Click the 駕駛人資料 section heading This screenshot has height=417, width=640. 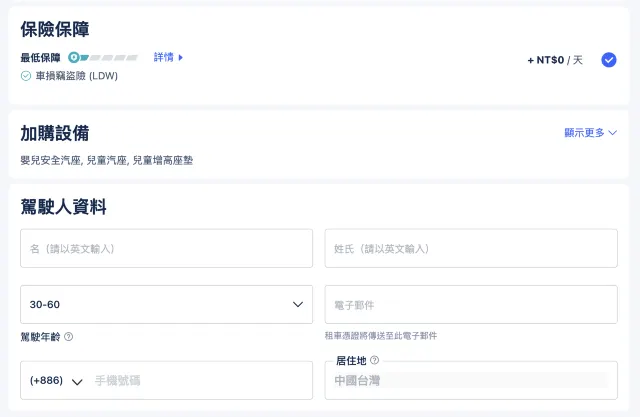(x=64, y=207)
